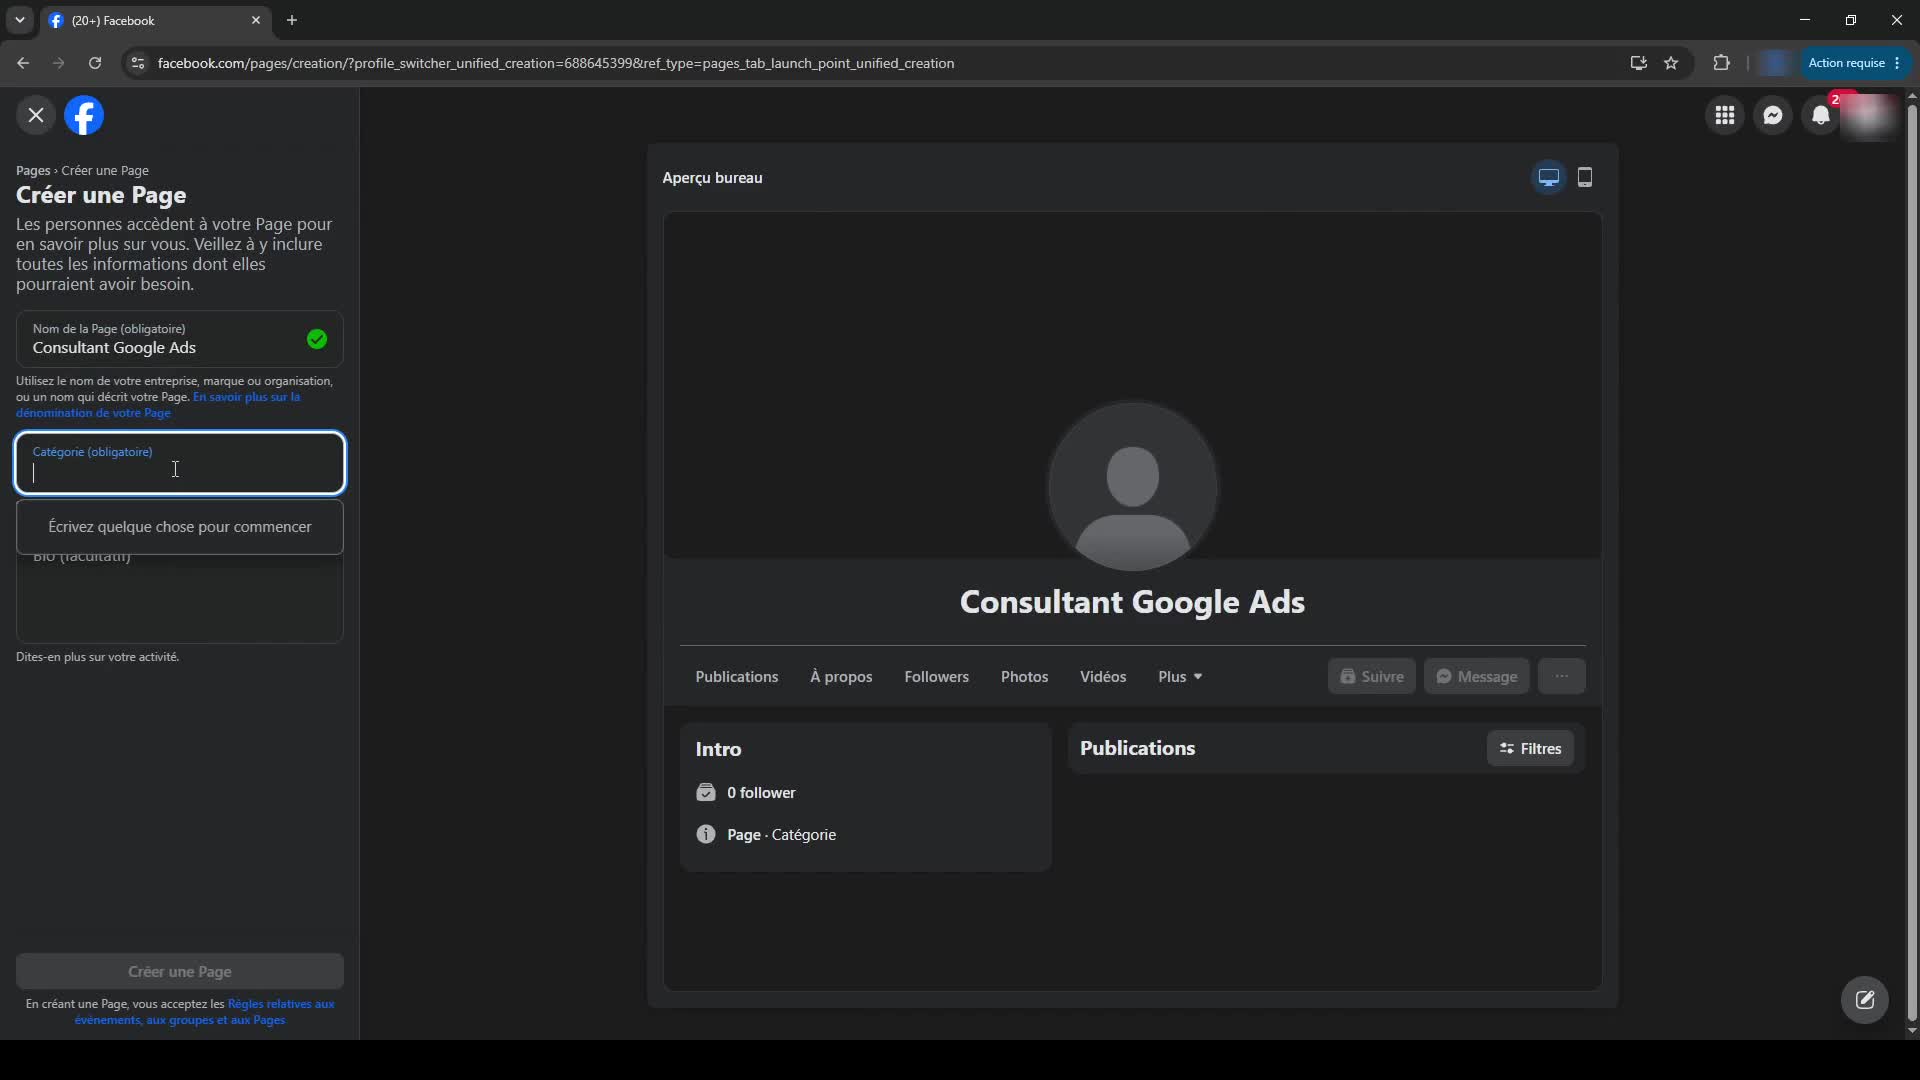Open the tab search dropdown arrow
The height and width of the screenshot is (1080, 1920).
[x=19, y=20]
